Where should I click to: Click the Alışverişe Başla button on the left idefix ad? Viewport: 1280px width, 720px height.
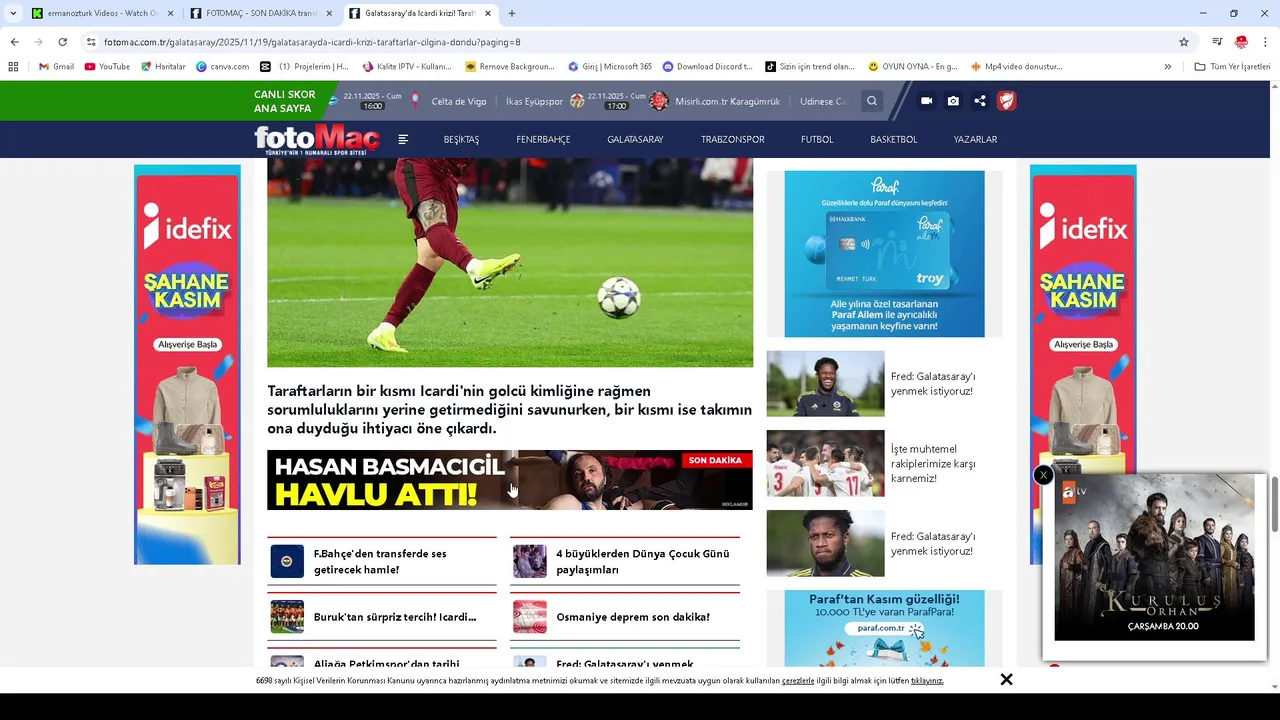point(187,344)
